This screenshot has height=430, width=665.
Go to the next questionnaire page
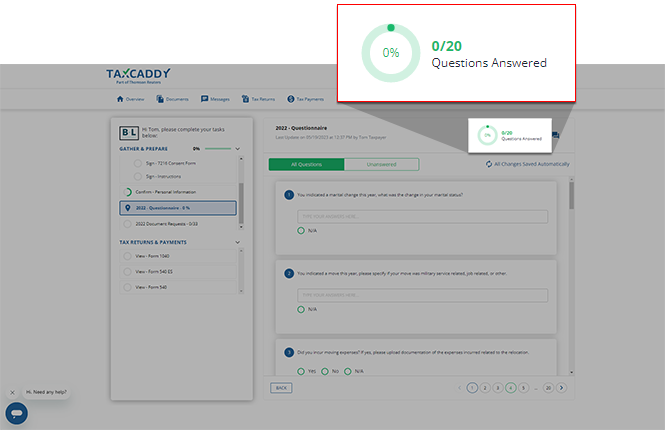click(x=562, y=388)
